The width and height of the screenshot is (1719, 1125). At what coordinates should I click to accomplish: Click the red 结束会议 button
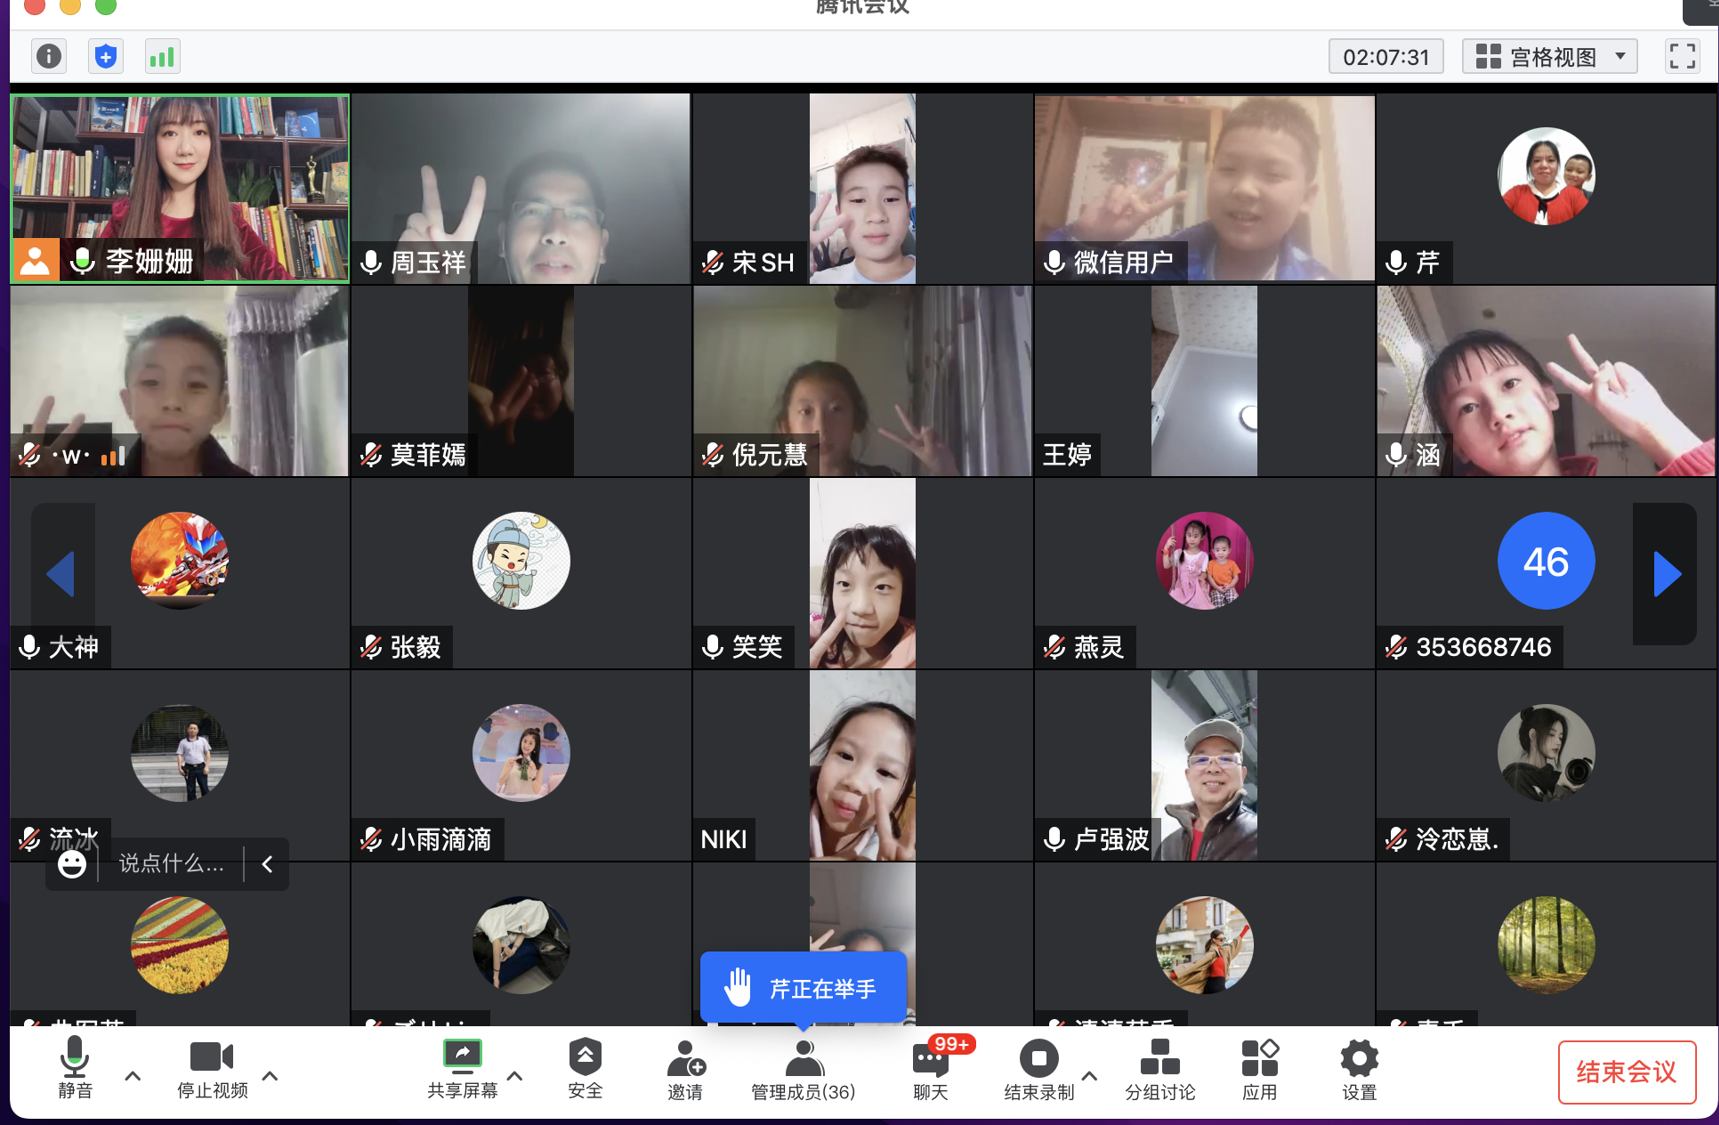(x=1626, y=1072)
